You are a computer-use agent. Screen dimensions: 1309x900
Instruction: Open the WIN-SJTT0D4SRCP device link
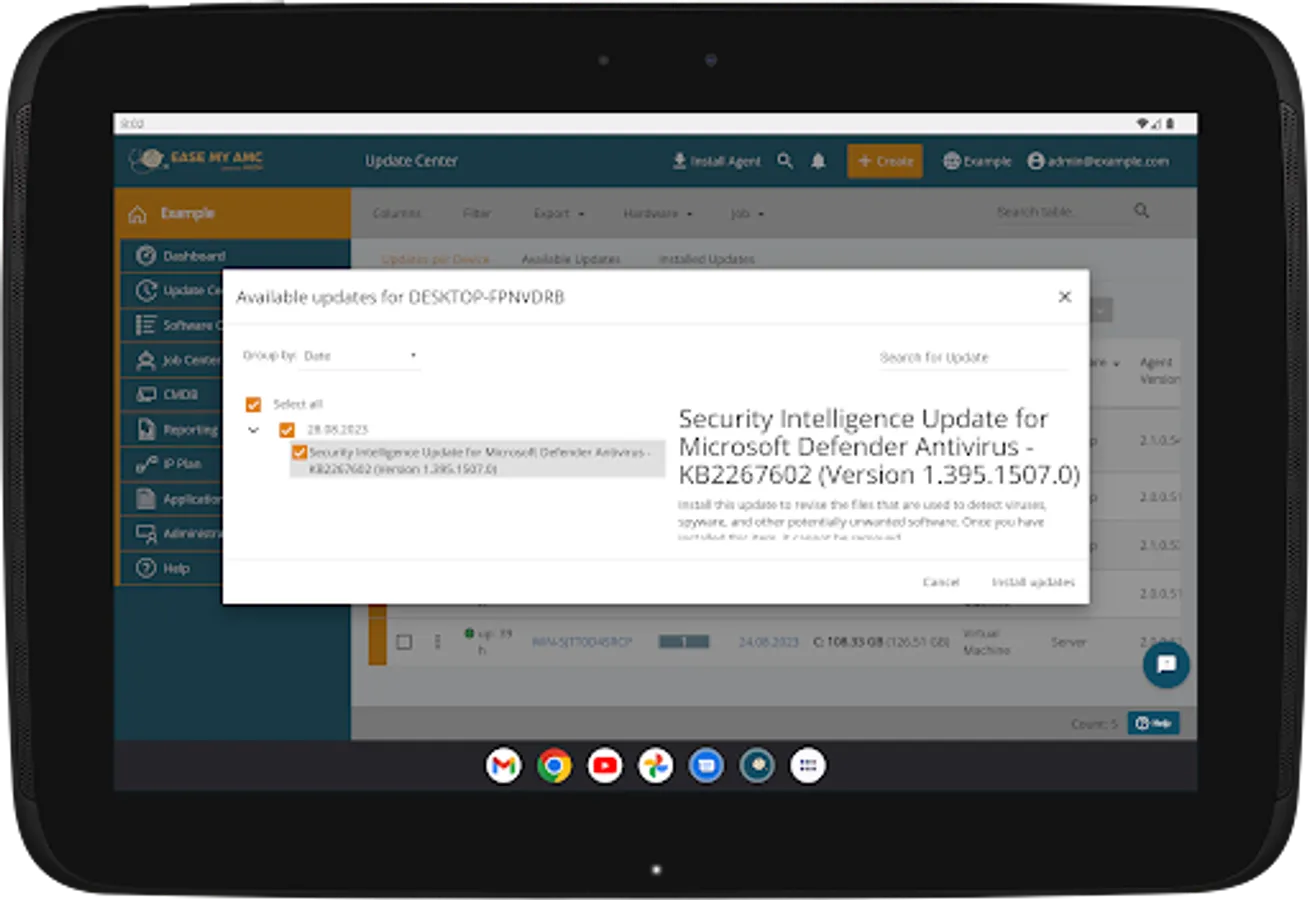click(x=581, y=642)
